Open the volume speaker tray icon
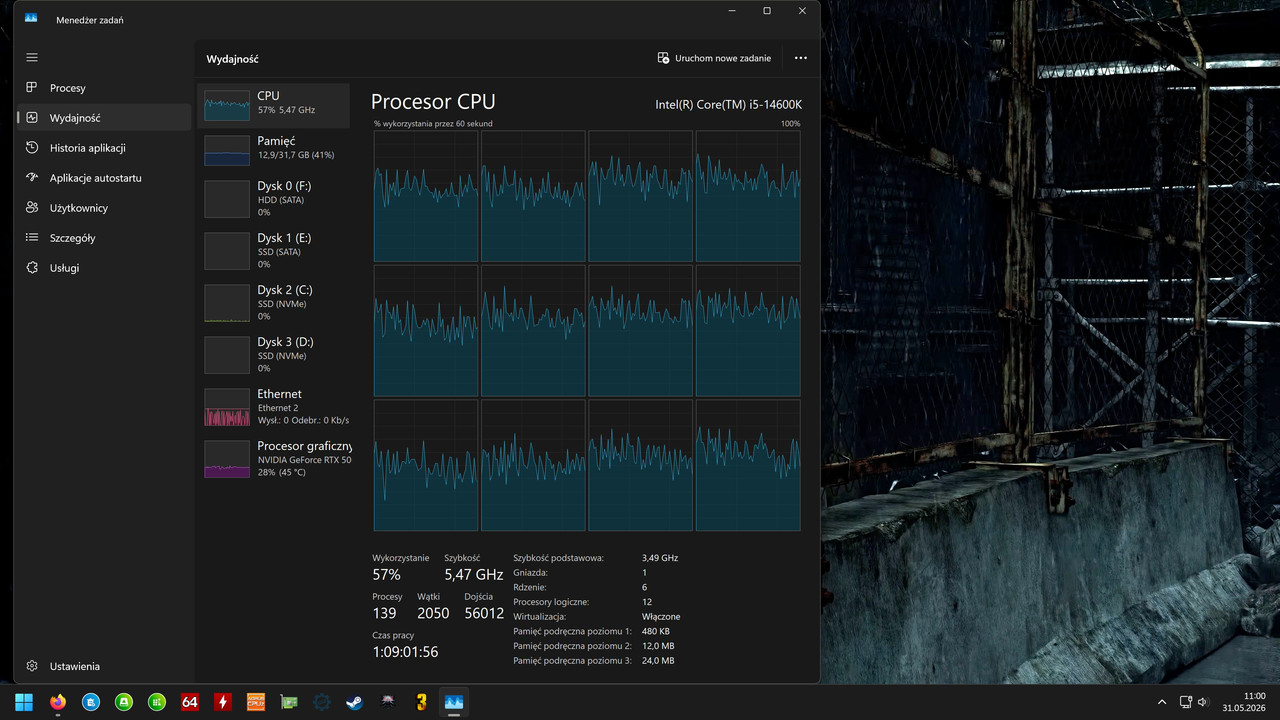The image size is (1280, 720). point(1202,702)
